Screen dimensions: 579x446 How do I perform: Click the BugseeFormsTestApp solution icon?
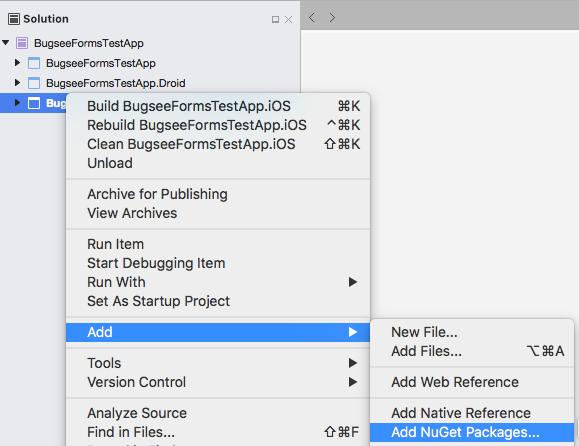coord(22,43)
